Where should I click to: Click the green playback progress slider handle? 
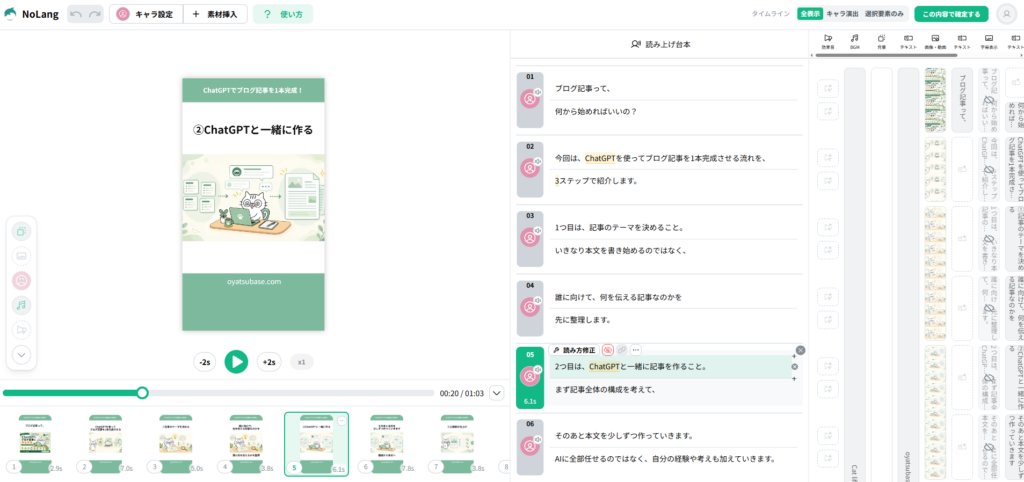(142, 393)
